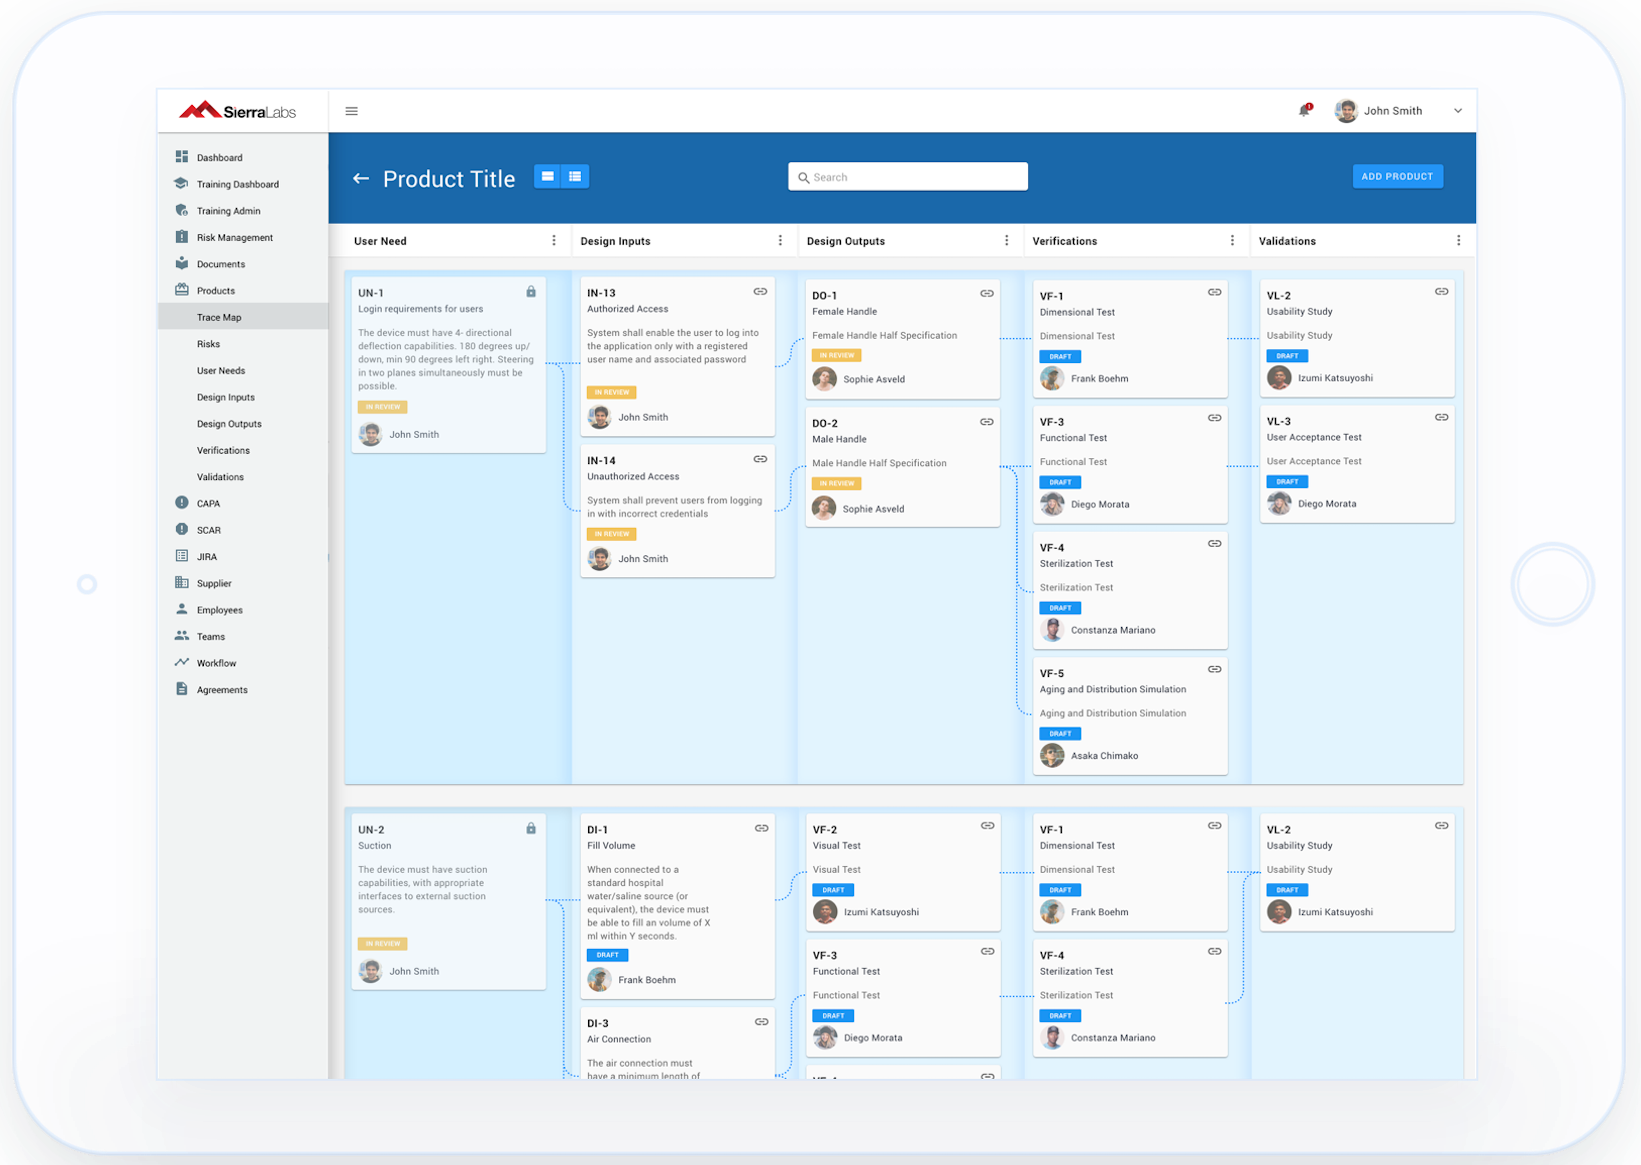Expand John Smith account dropdown
Image resolution: width=1641 pixels, height=1165 pixels.
[x=1457, y=111]
